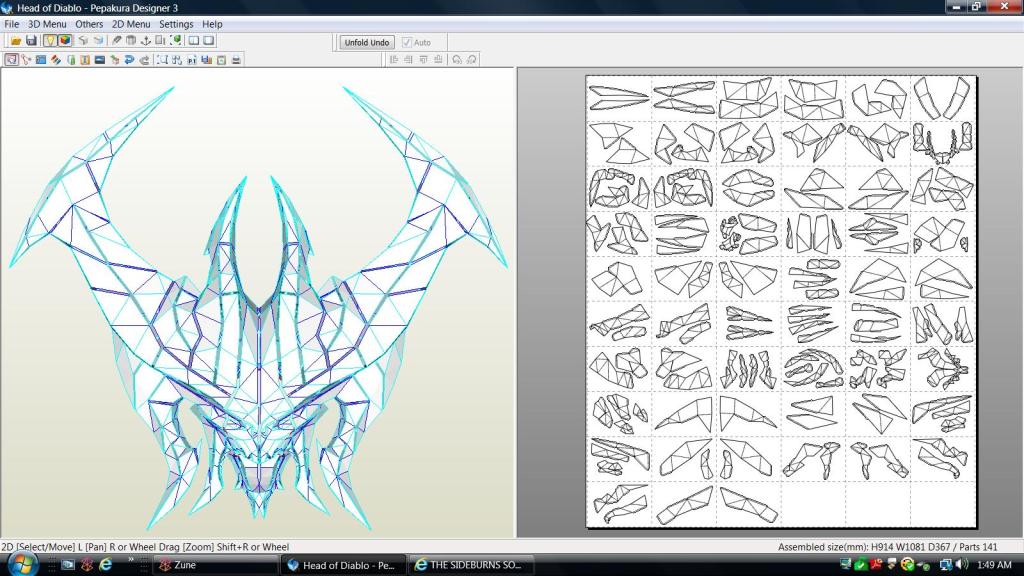Click the gray cylinder icon
This screenshot has width=1024, height=576.
(131, 40)
